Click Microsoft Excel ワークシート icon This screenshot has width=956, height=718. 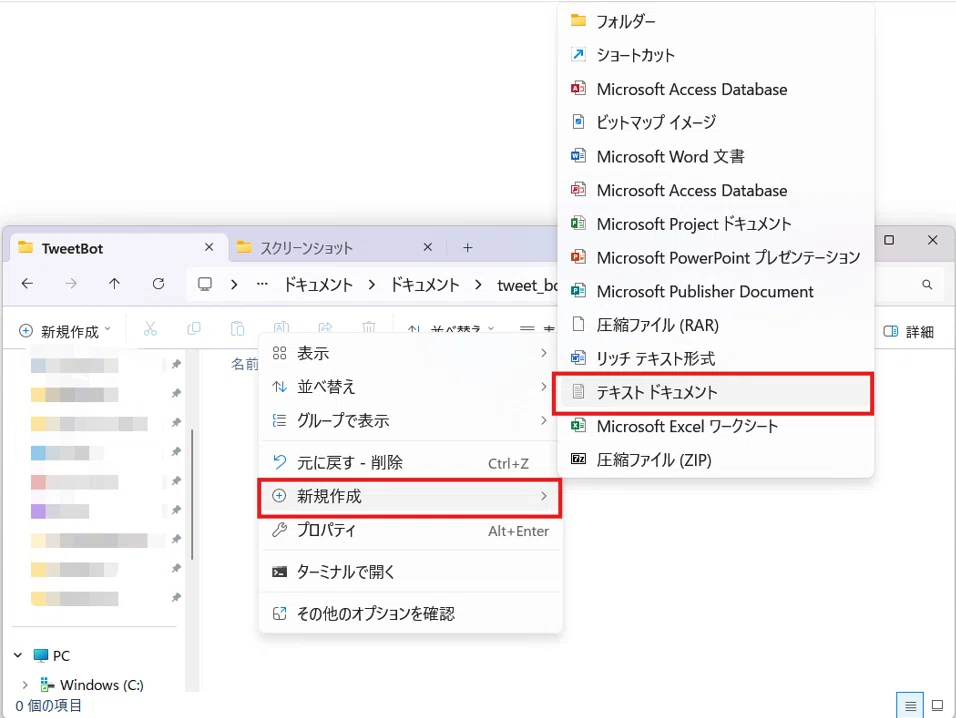[578, 425]
